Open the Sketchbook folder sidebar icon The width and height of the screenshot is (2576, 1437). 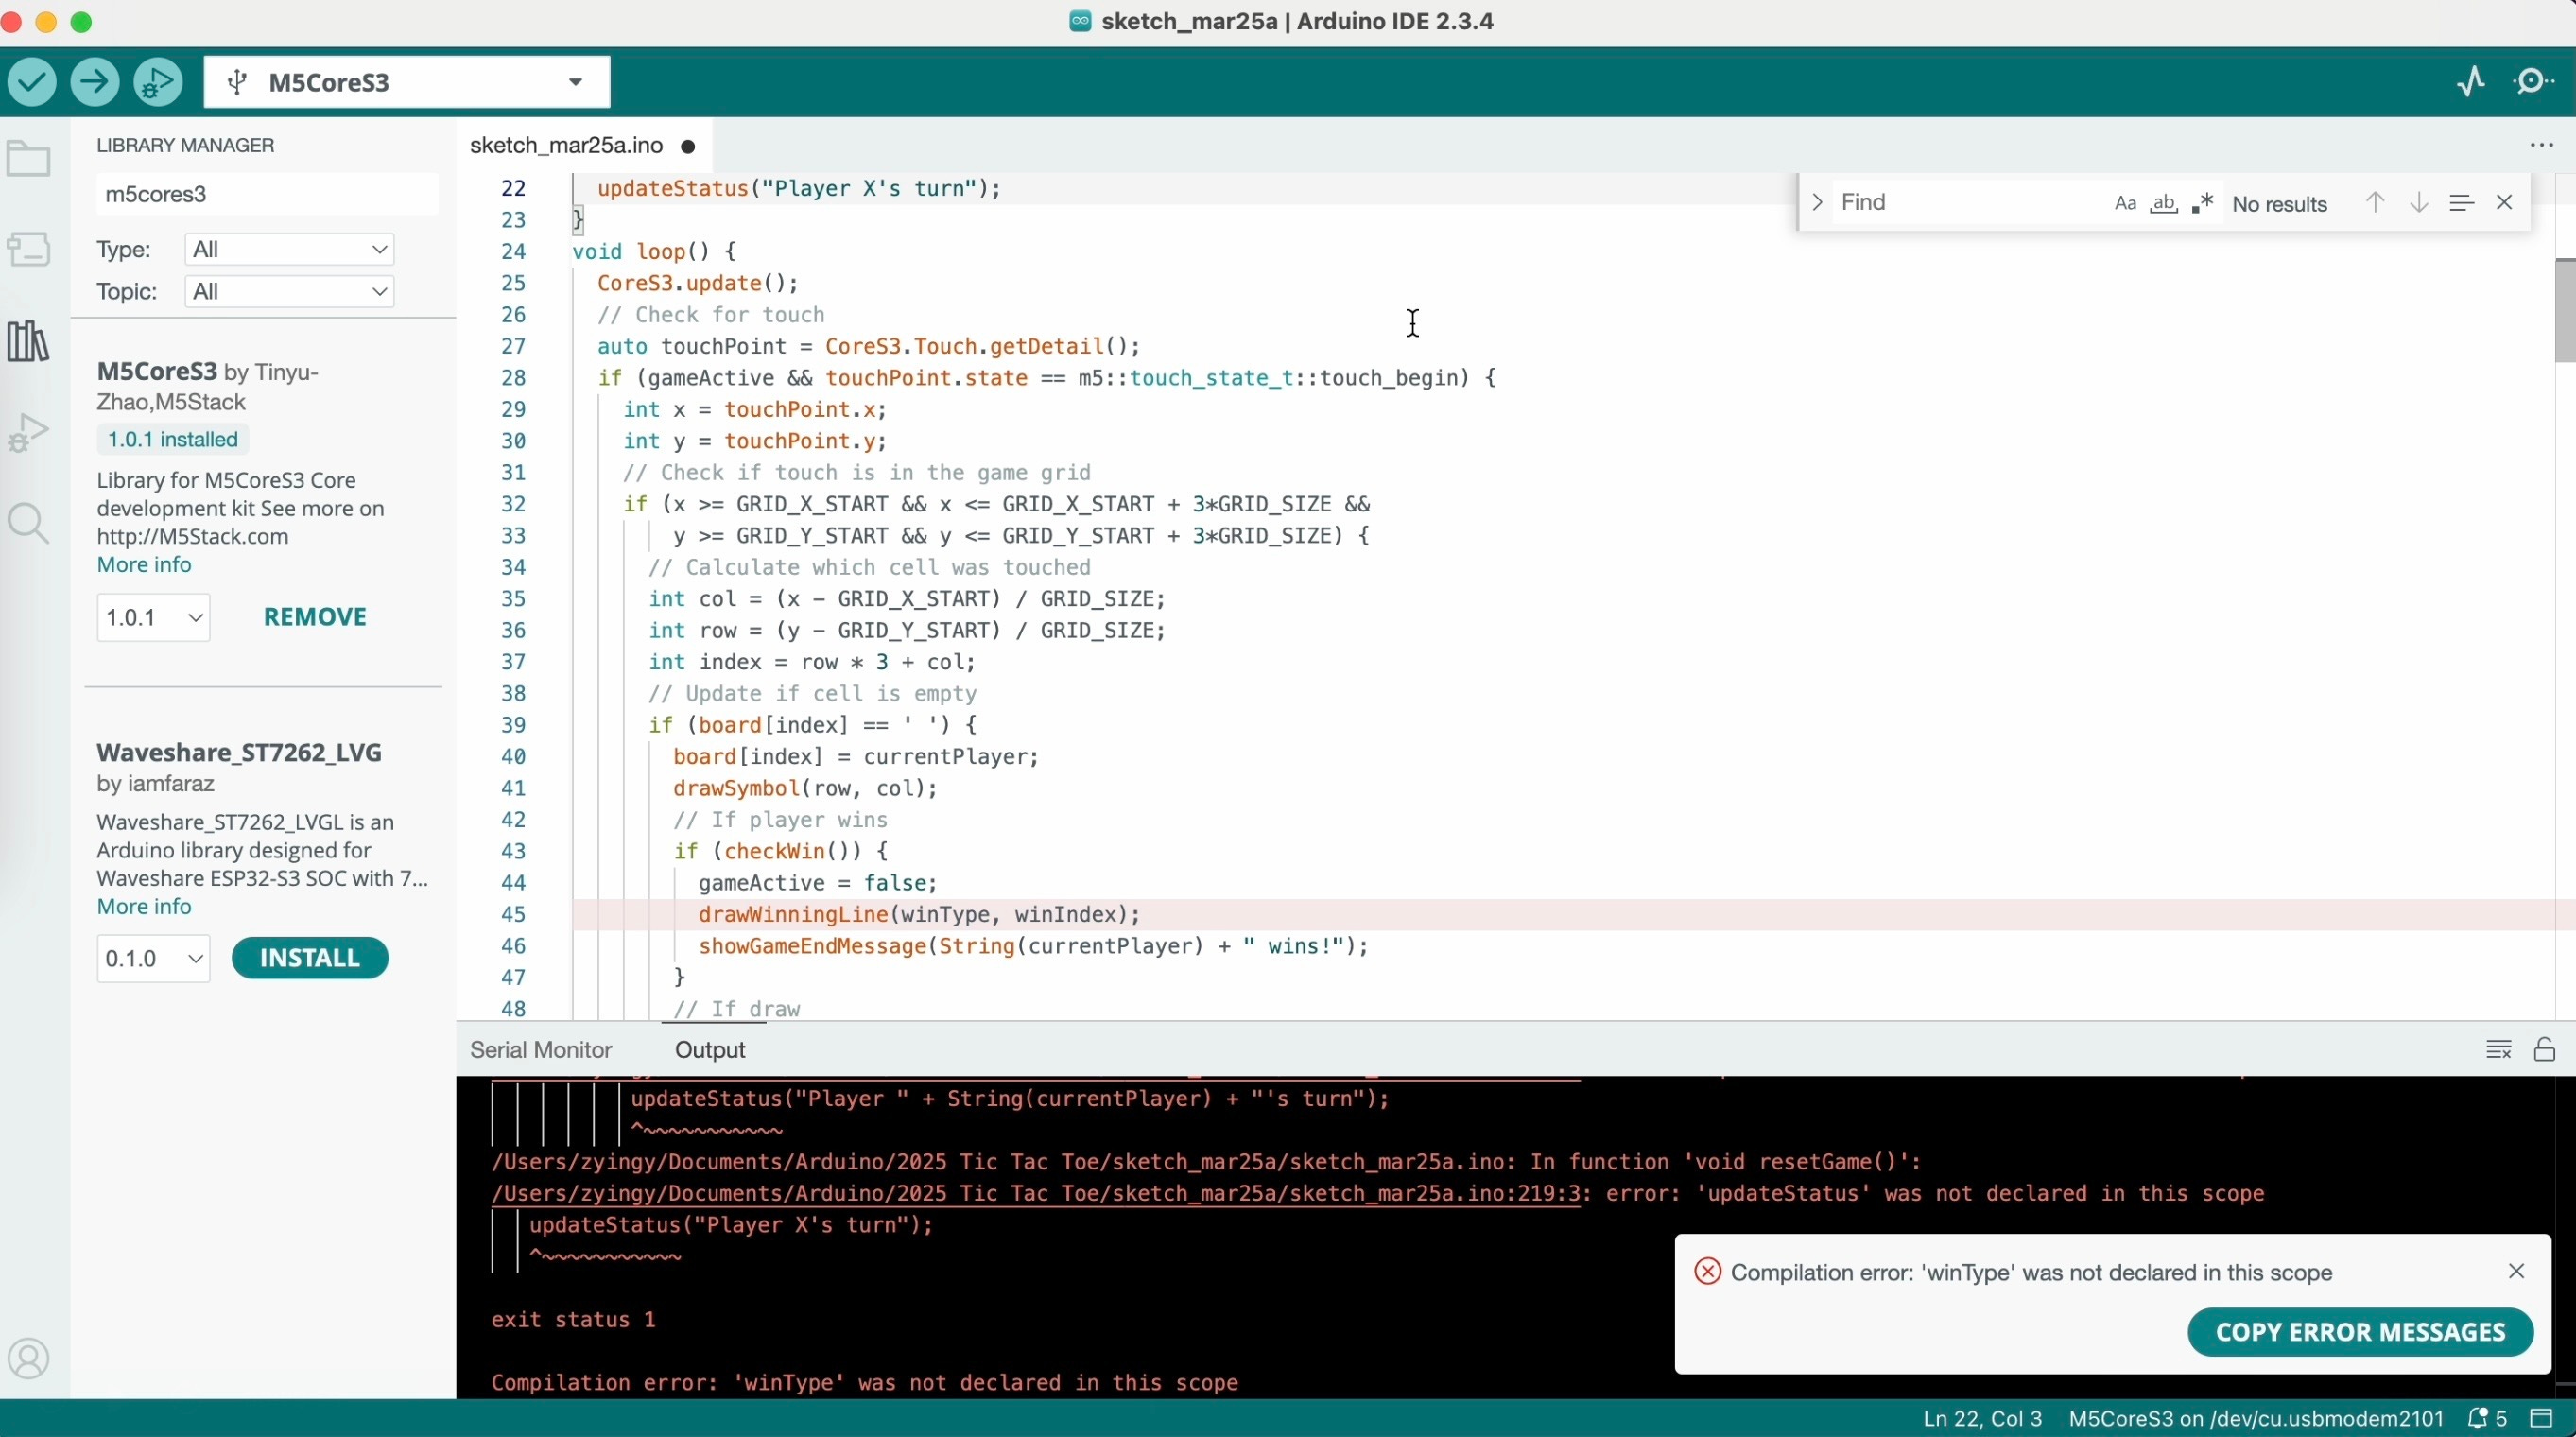[x=28, y=159]
